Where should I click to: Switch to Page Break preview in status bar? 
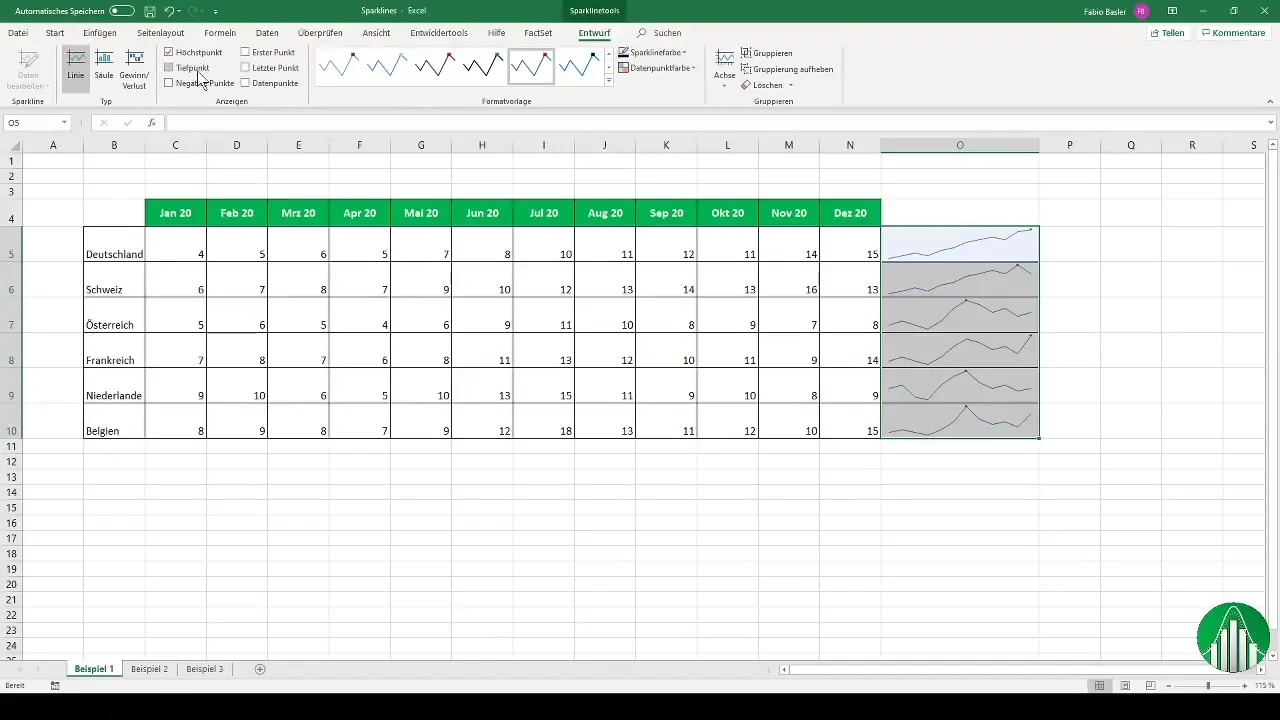1150,685
